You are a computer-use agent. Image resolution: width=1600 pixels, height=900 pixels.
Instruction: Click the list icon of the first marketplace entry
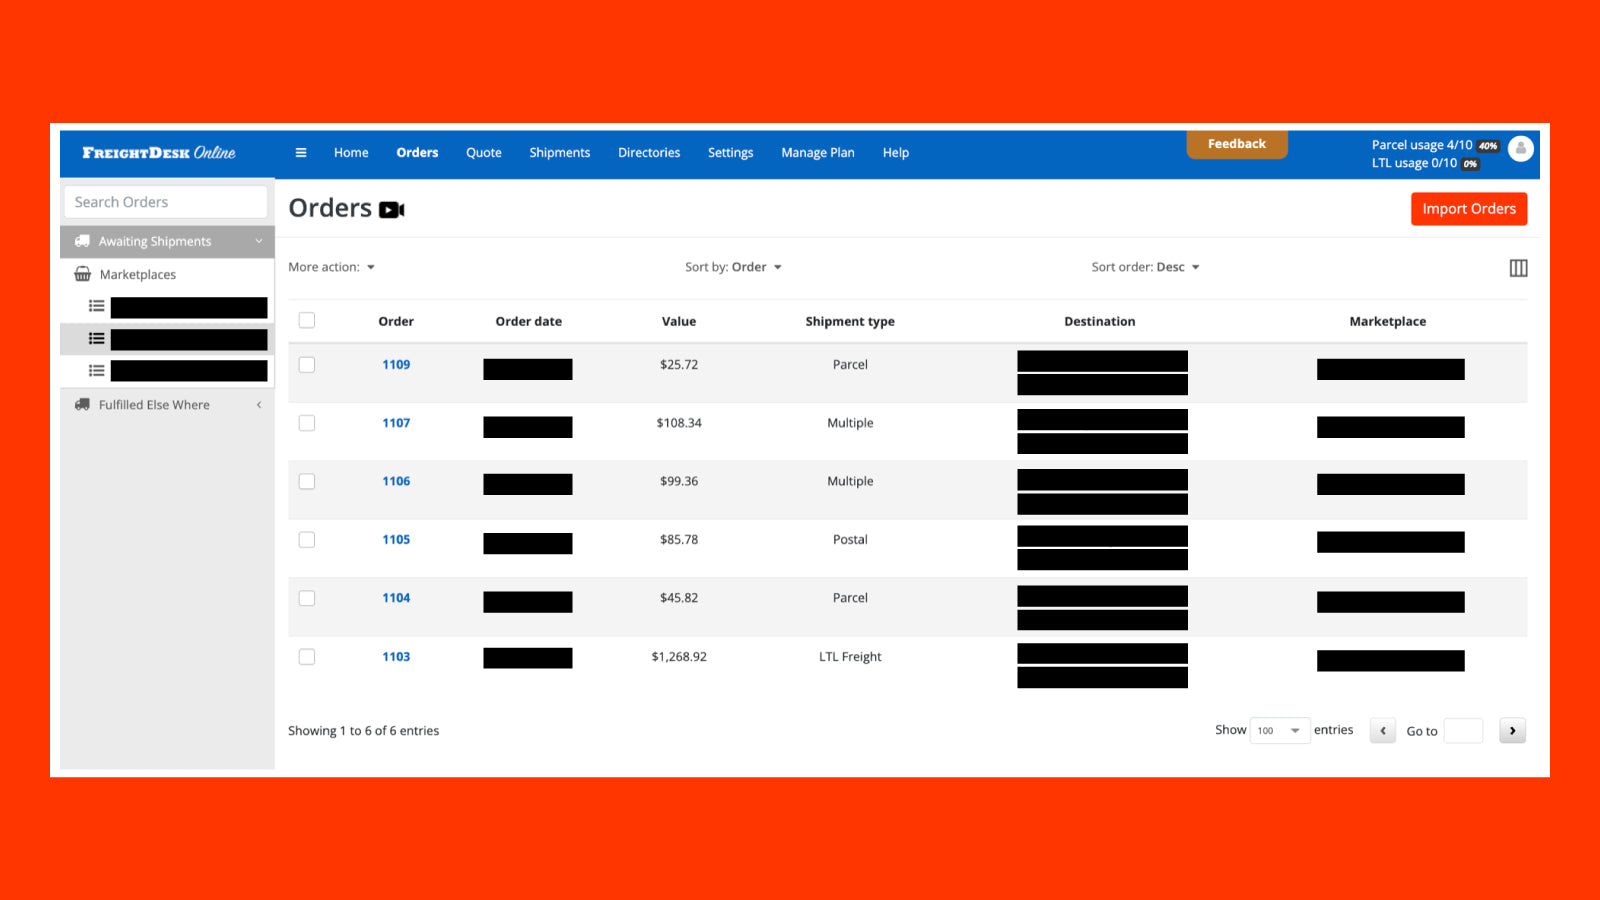(96, 306)
